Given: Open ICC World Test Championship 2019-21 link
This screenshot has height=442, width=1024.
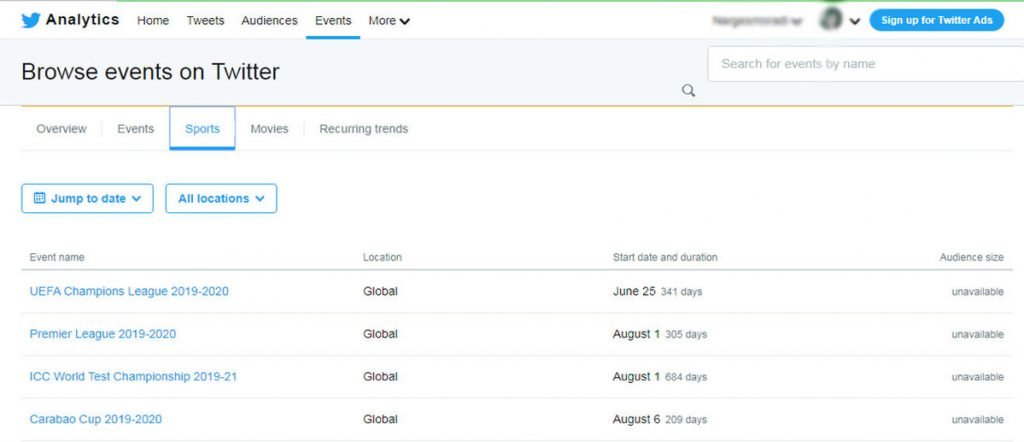Looking at the screenshot, I should 133,377.
